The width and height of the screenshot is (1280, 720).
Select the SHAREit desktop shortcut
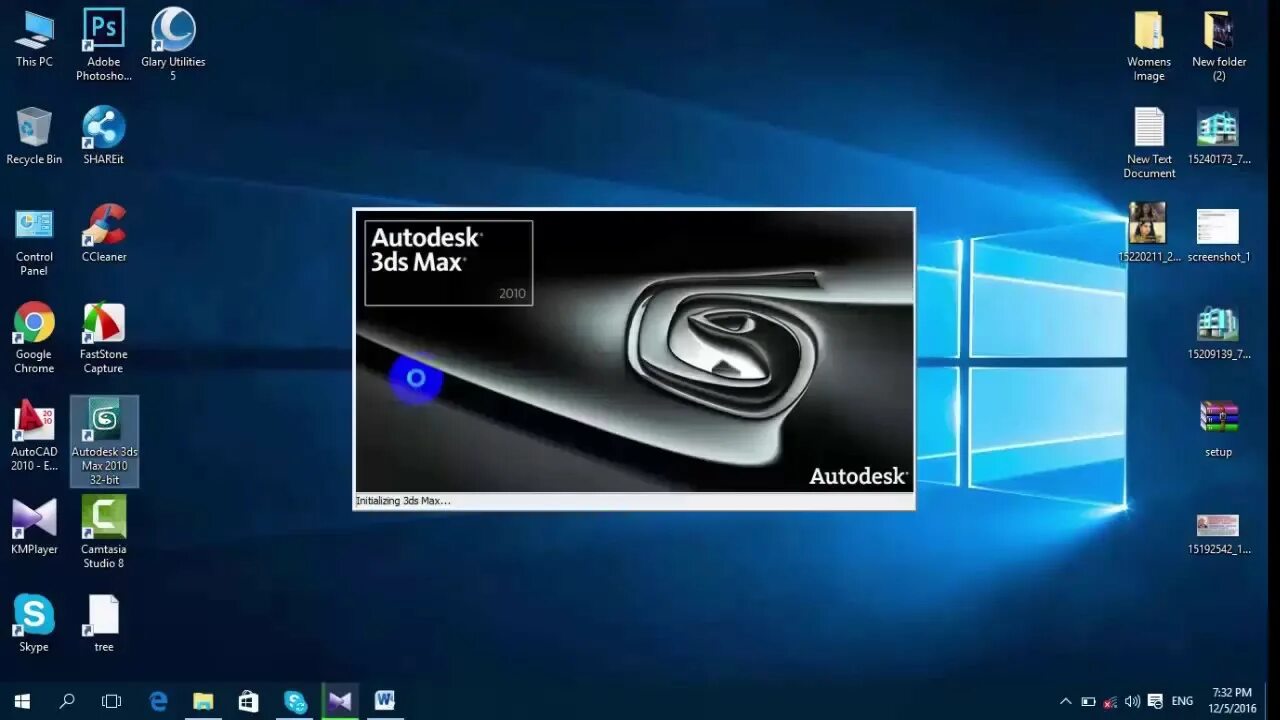(x=104, y=136)
